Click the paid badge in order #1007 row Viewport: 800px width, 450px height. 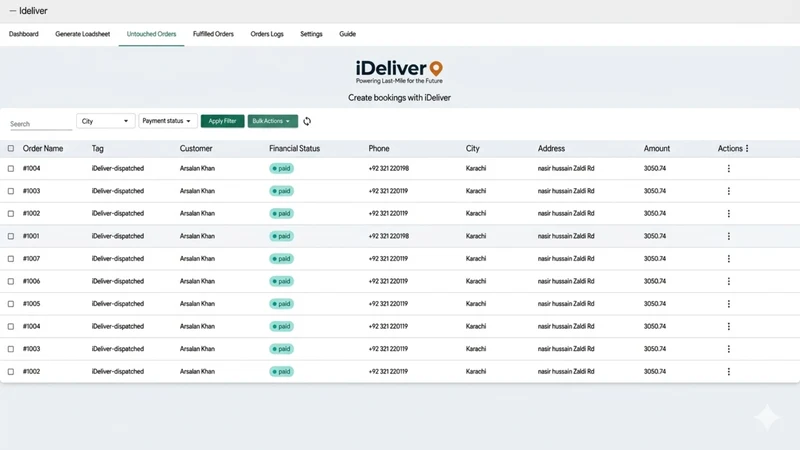point(282,259)
